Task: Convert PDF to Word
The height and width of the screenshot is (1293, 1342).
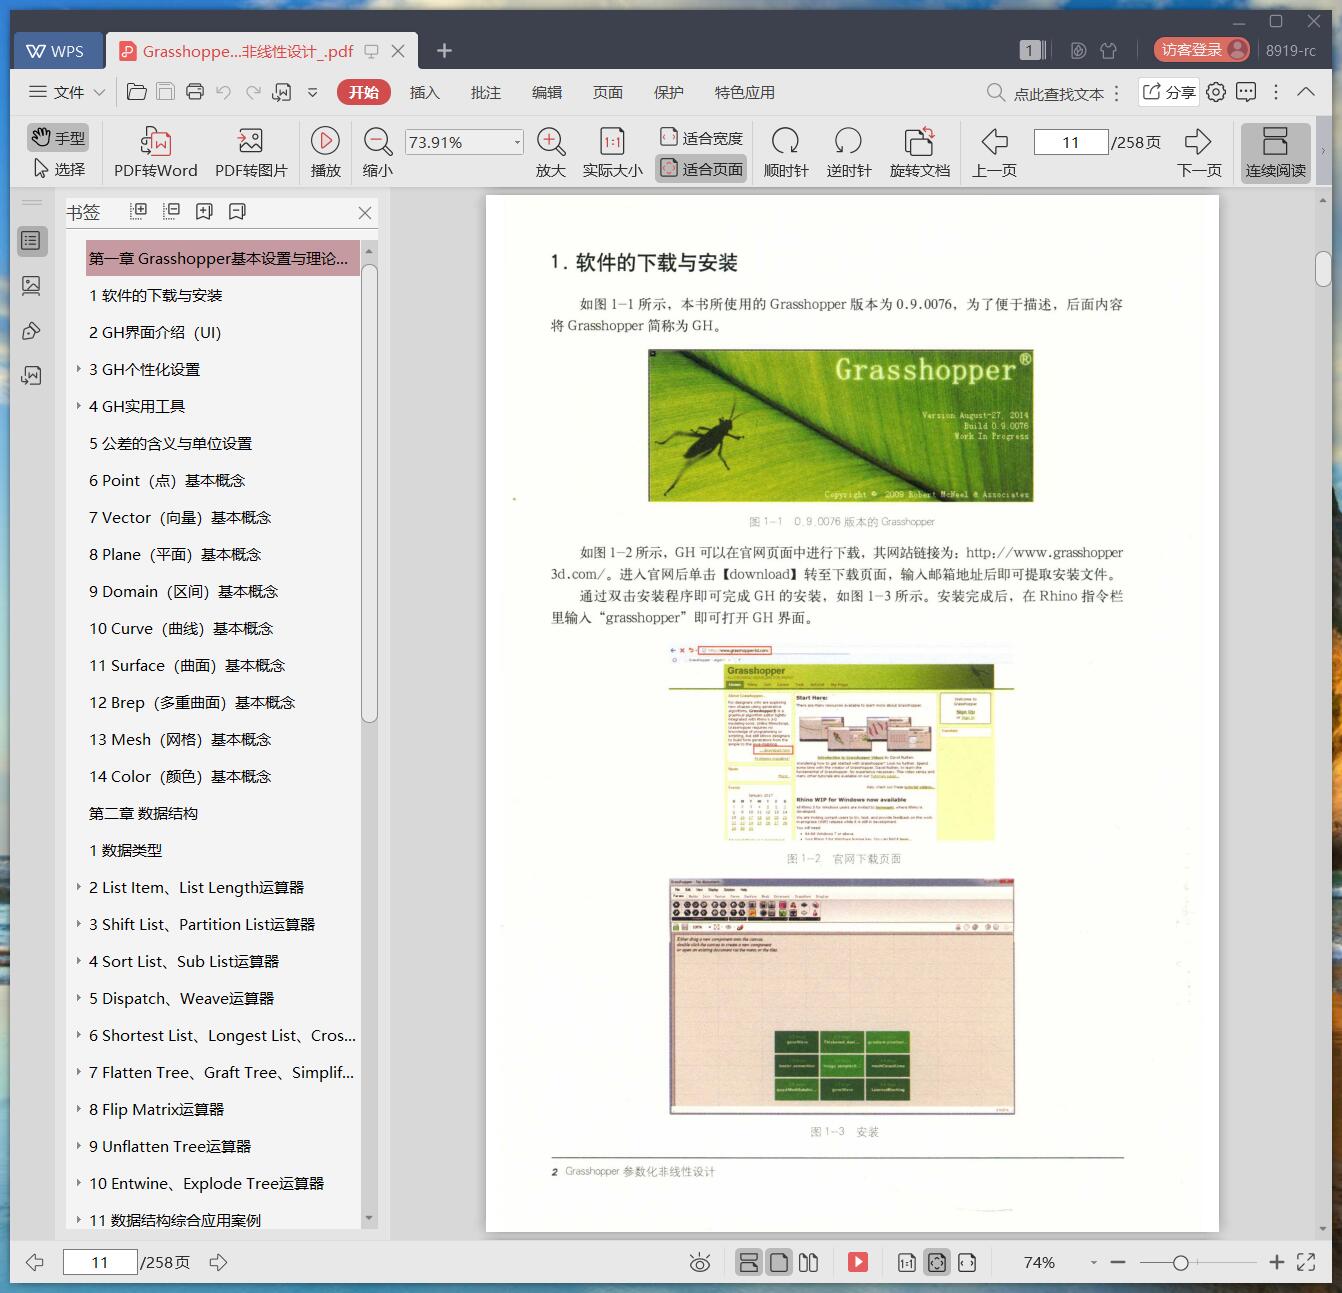Action: (155, 153)
